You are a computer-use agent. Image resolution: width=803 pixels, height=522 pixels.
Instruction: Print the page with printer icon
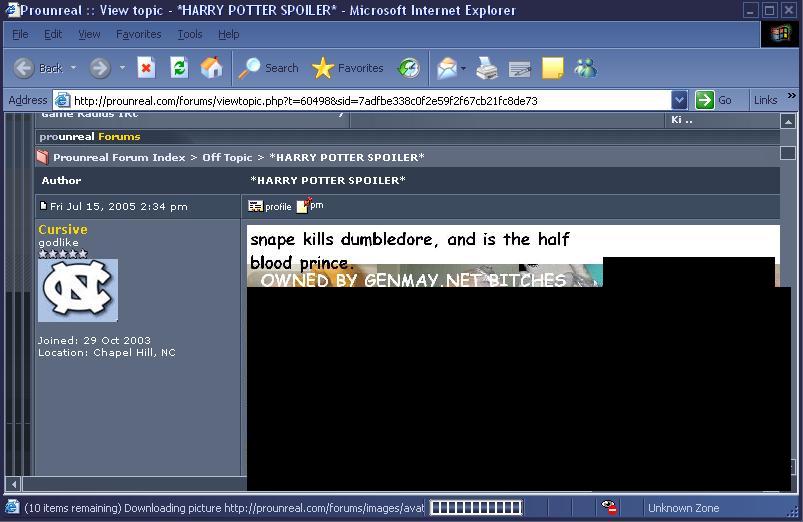[x=487, y=68]
